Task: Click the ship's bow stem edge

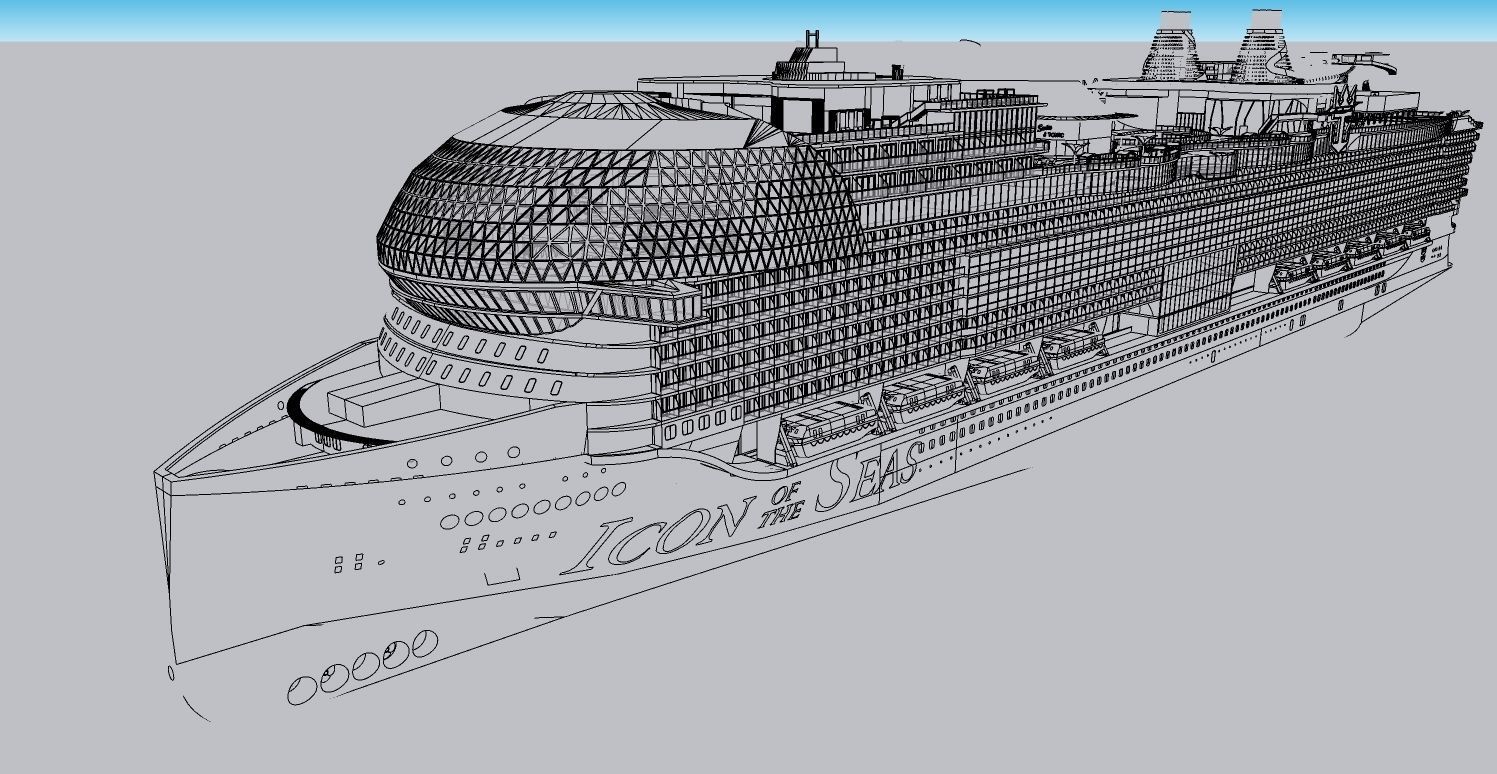Action: (166, 570)
